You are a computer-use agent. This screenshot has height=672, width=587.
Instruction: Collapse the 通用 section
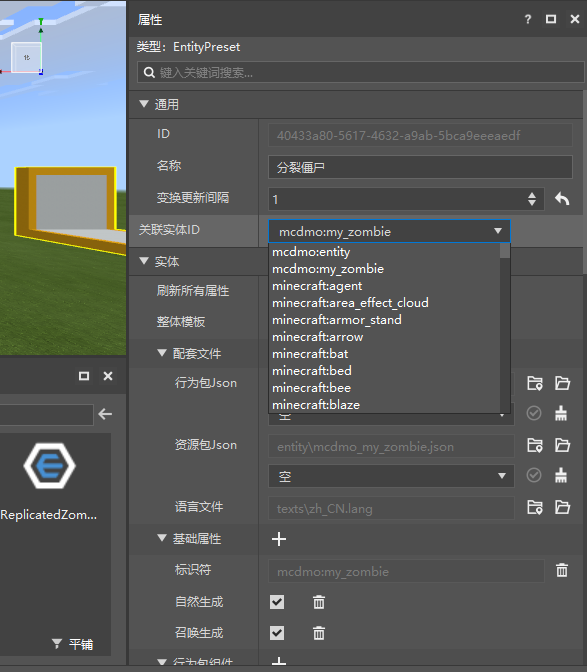click(x=144, y=104)
